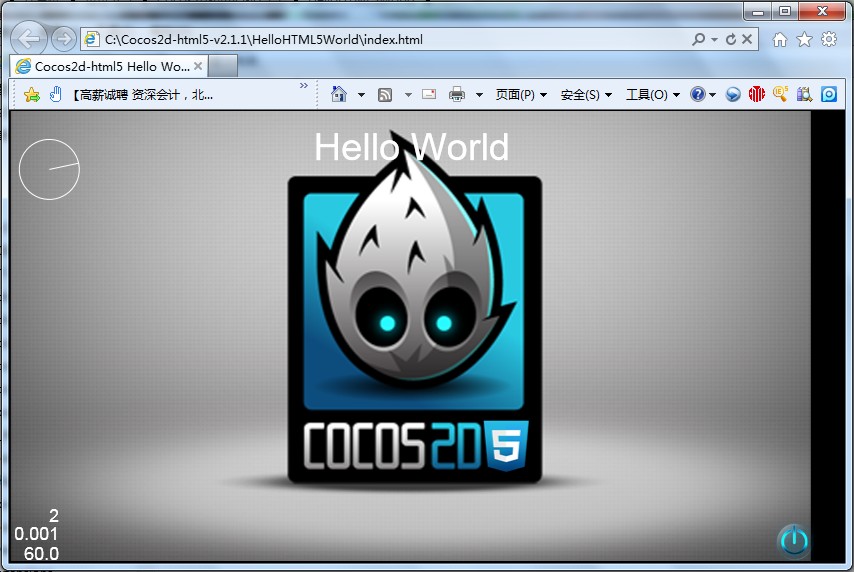Expand the favorites bar overflow chevron
Screen dimensions: 854x572
(x=304, y=86)
